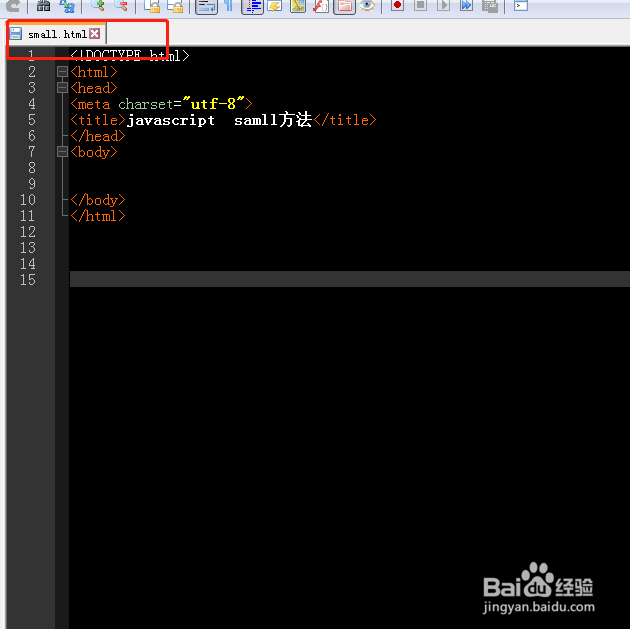
Task: Click the command-window icon at toolbar end
Action: click(x=521, y=5)
